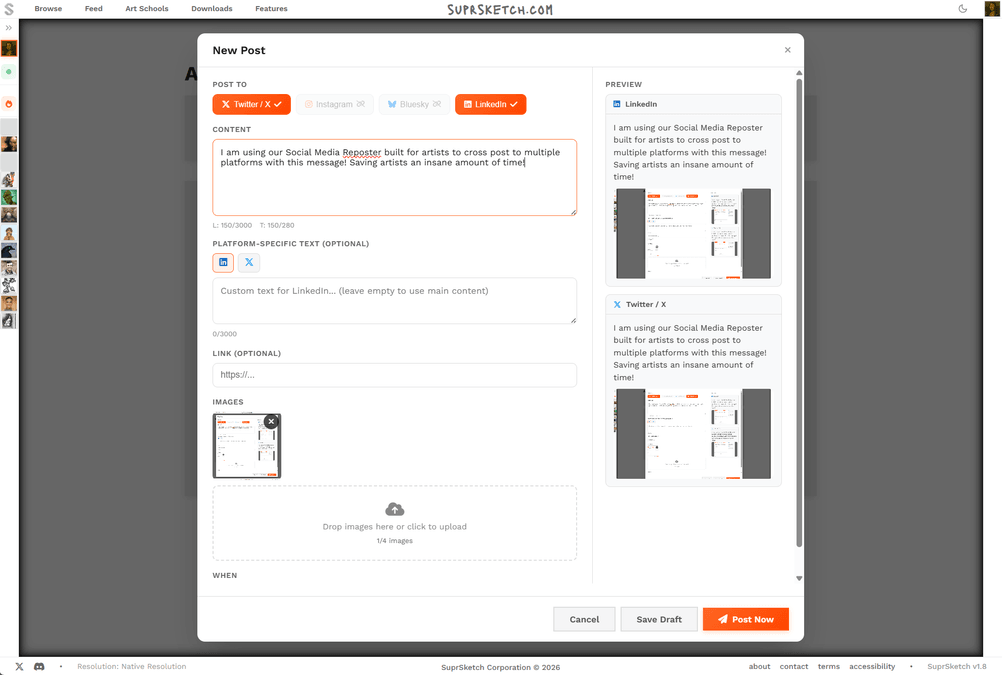Toggle Bluesky as post target
Image resolution: width=1002 pixels, height=675 pixels.
click(x=414, y=104)
